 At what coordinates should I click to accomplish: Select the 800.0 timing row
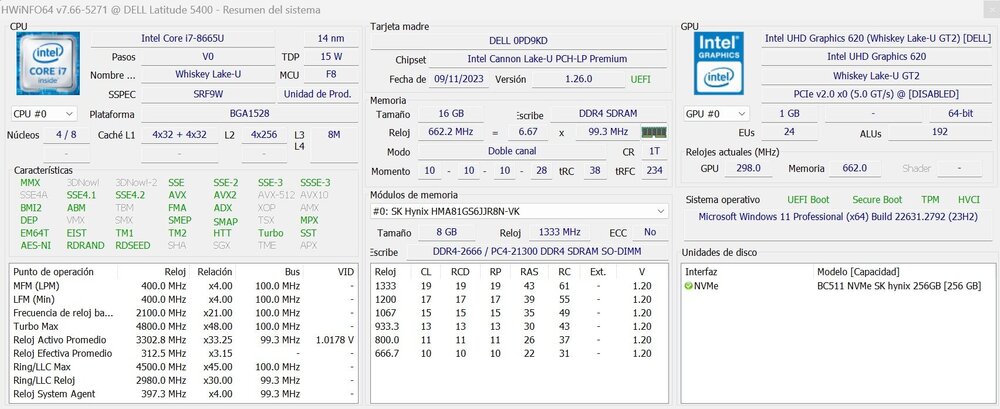click(x=519, y=340)
